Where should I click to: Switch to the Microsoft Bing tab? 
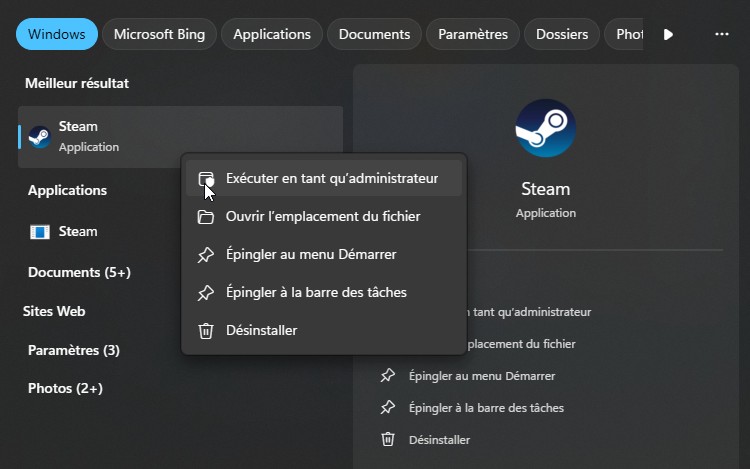tap(159, 34)
